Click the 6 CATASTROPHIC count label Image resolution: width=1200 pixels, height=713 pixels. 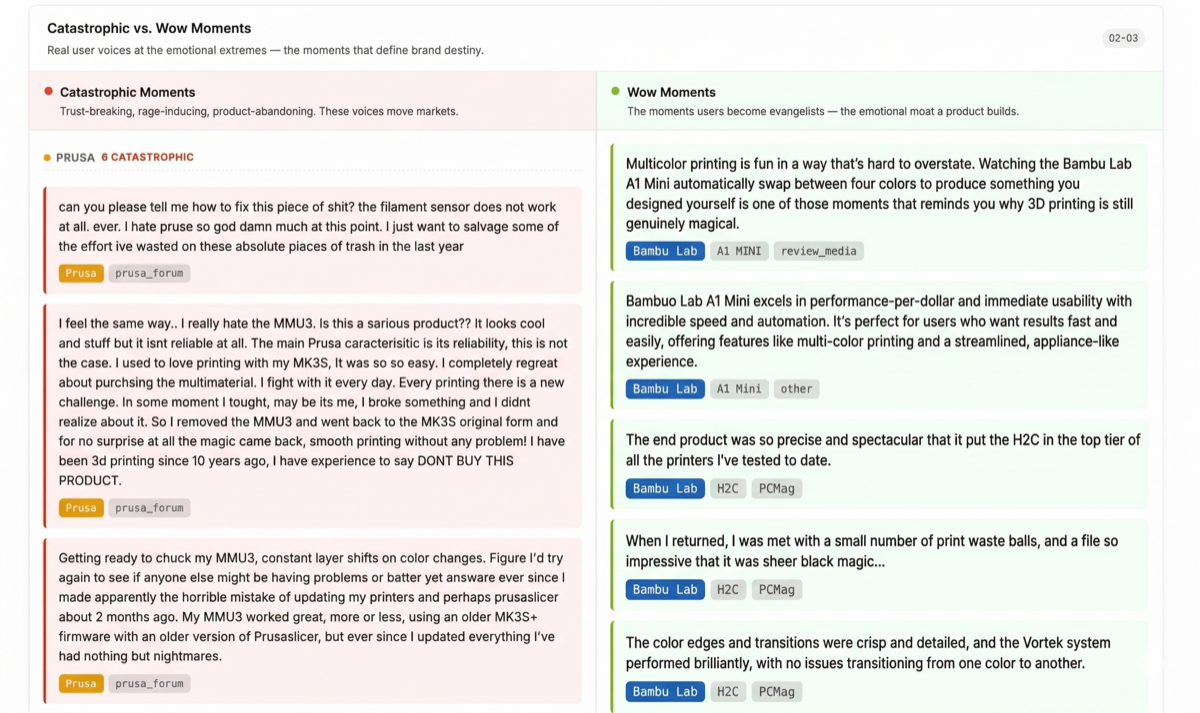pos(147,157)
